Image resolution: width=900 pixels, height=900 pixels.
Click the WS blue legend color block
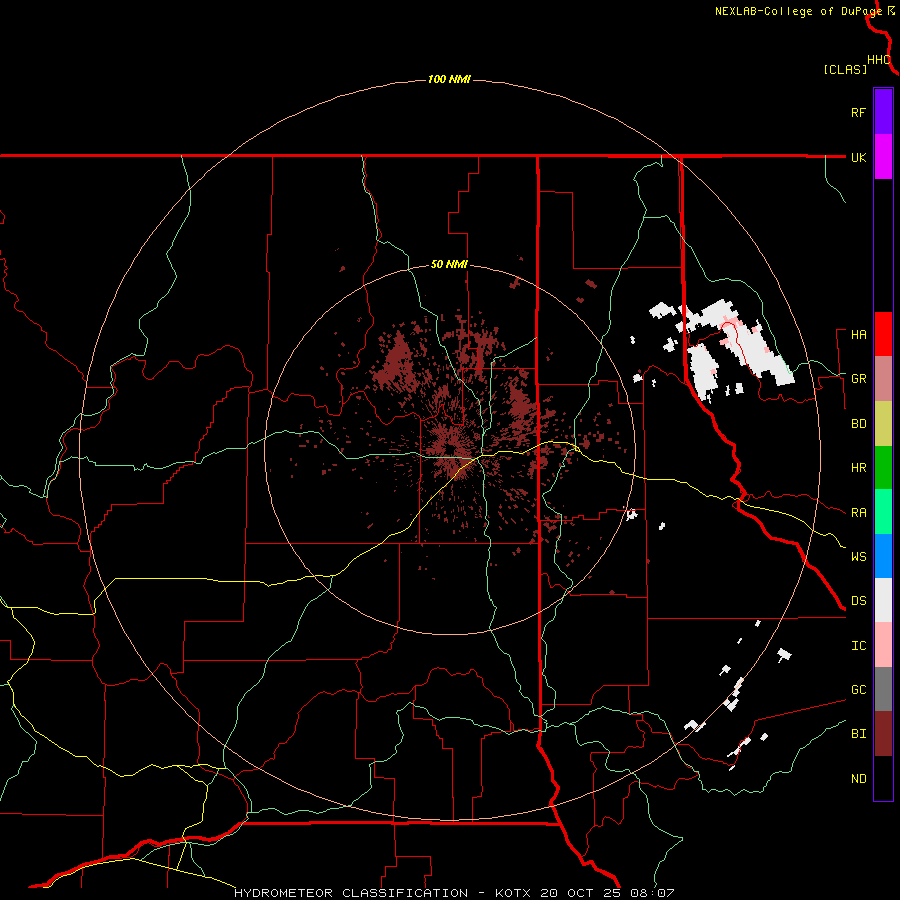(883, 556)
